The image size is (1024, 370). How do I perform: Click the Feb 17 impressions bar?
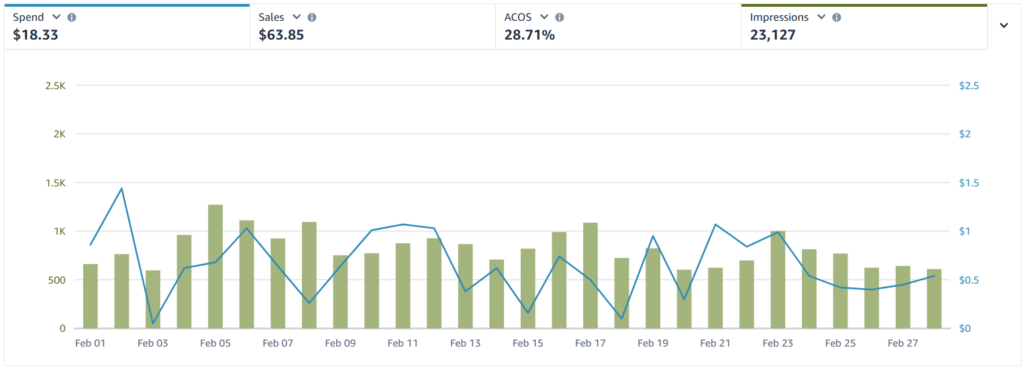[590, 275]
